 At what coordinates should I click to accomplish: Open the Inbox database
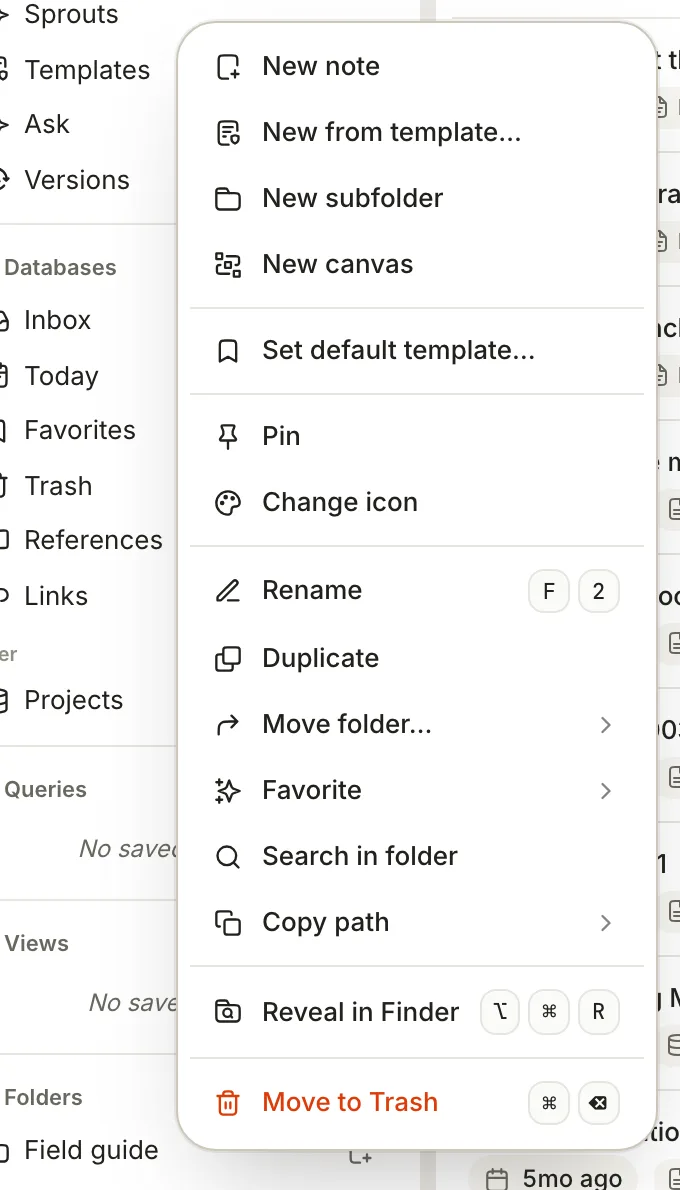tap(57, 320)
